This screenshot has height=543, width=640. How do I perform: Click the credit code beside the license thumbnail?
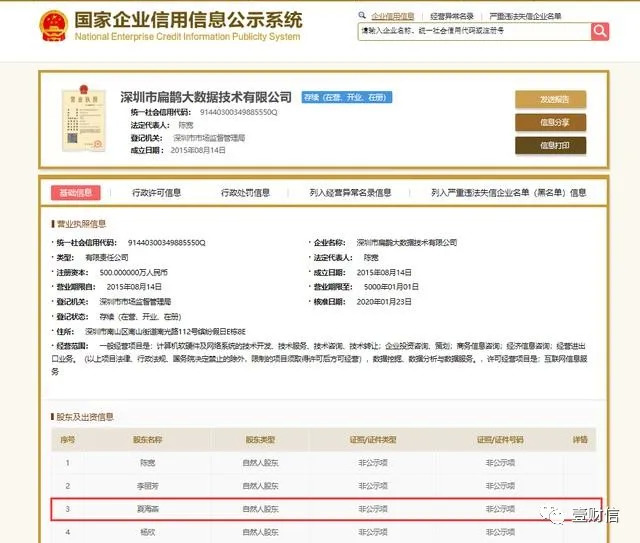[238, 112]
